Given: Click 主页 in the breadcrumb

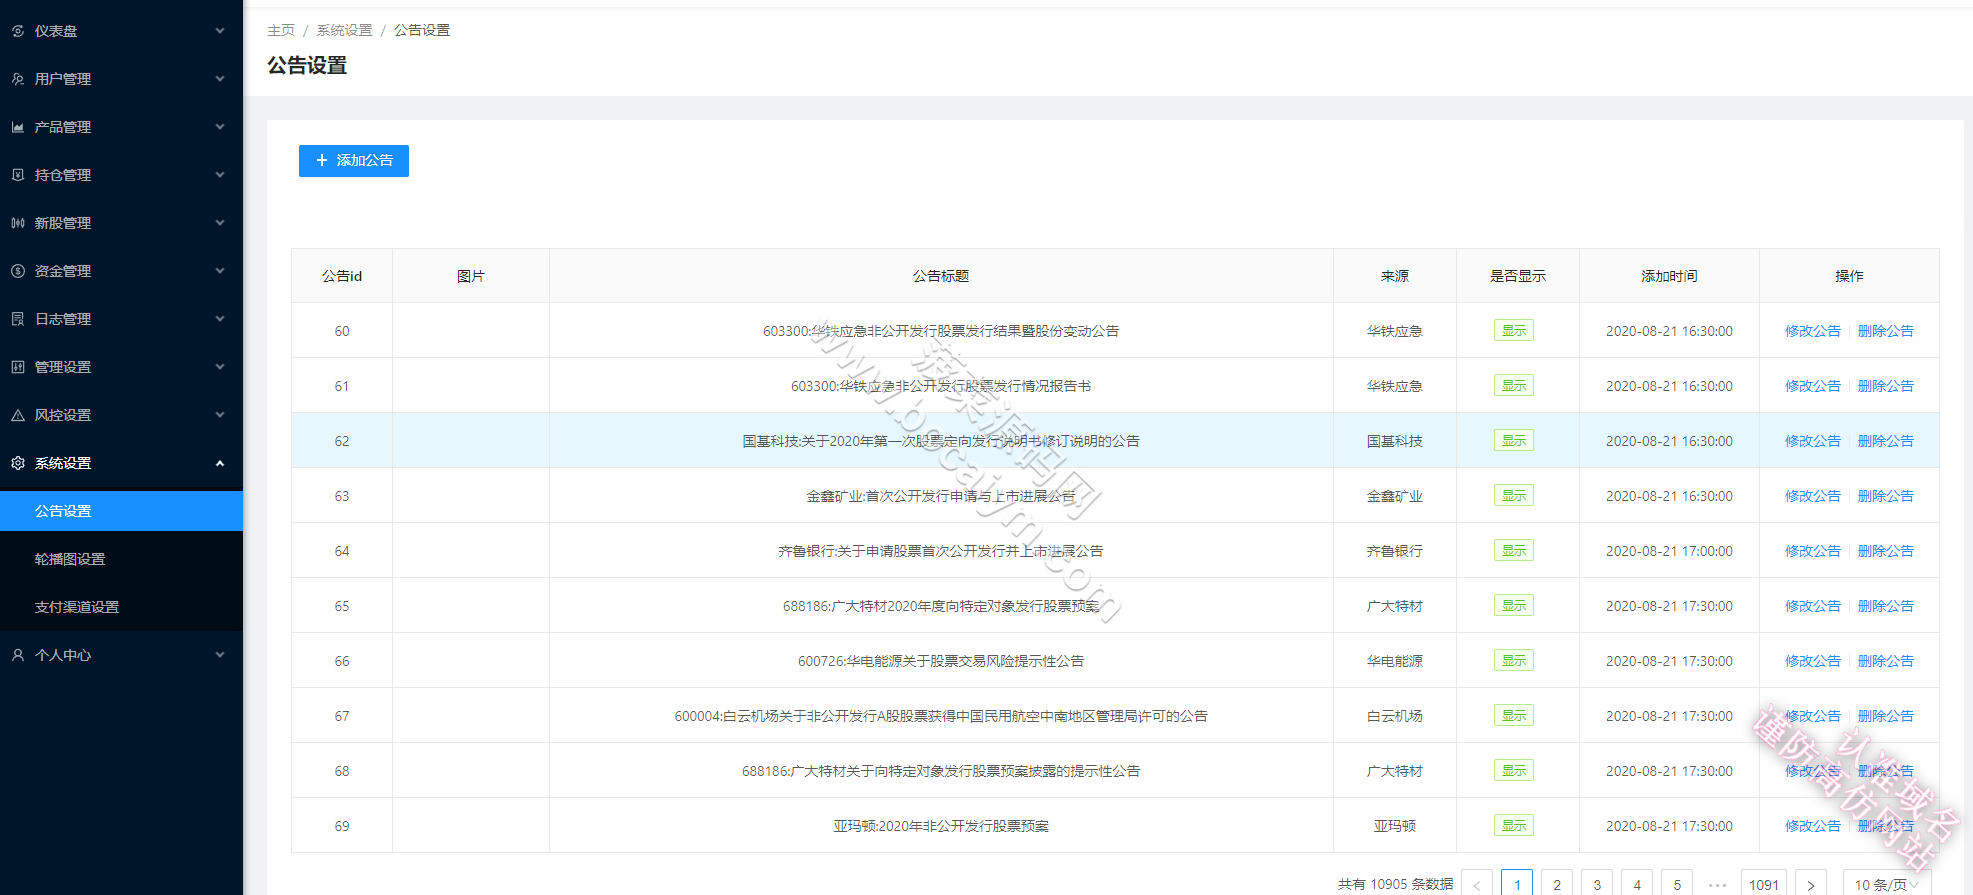Looking at the screenshot, I should (x=281, y=30).
